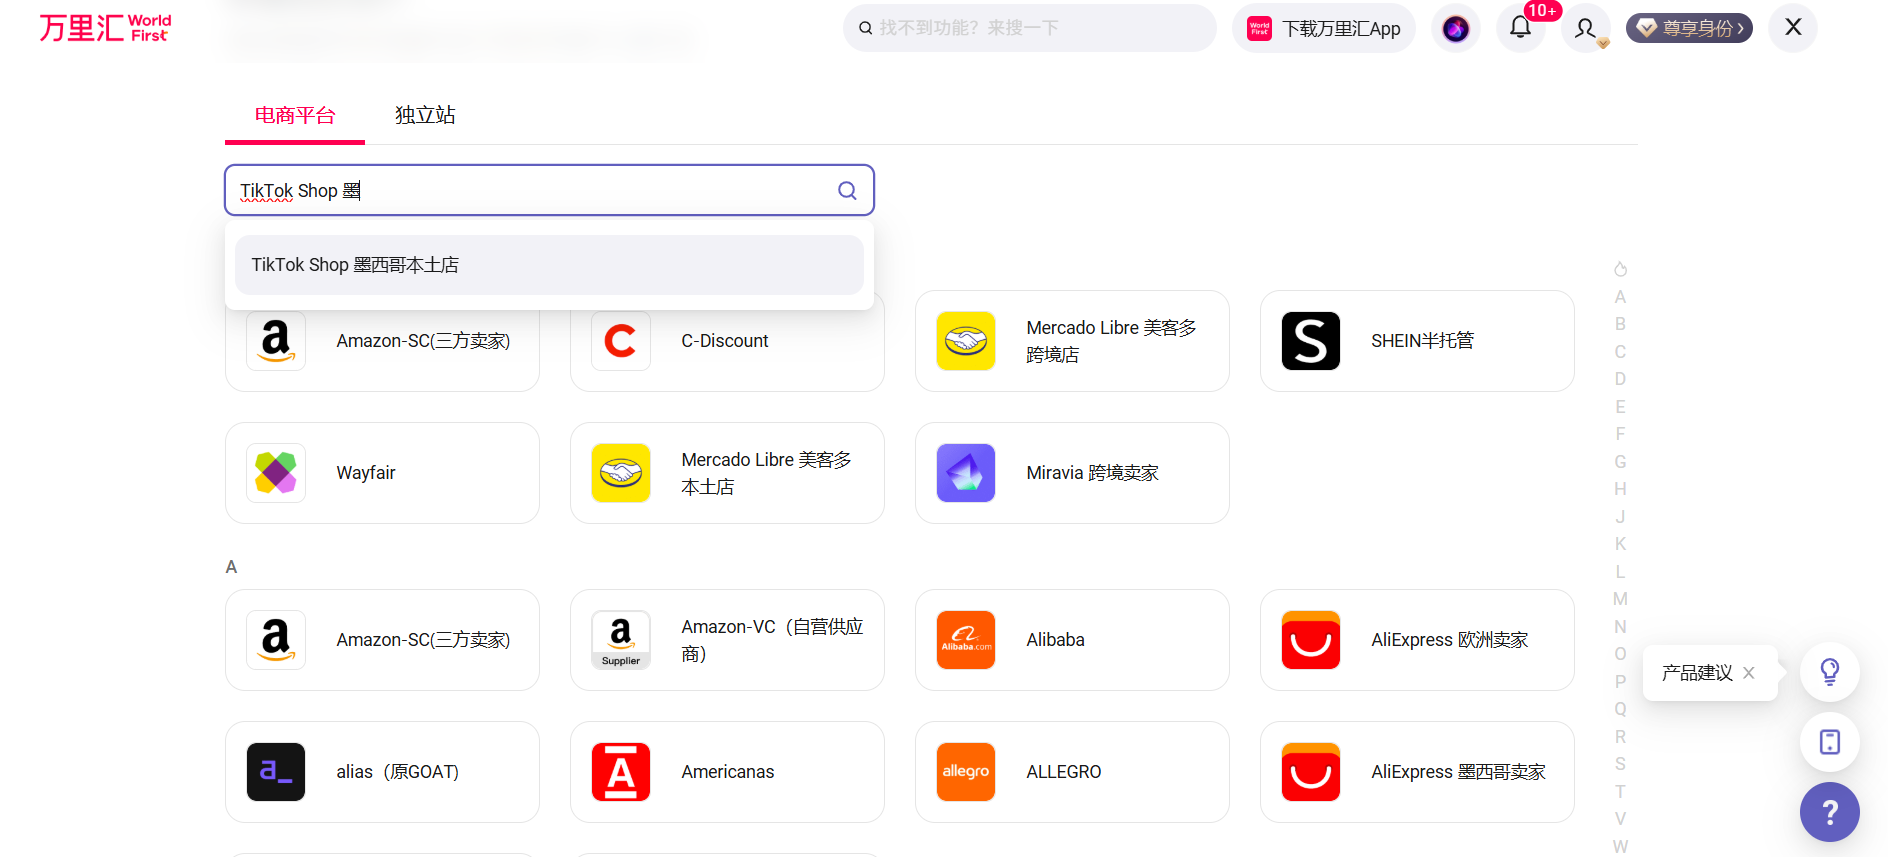Click the Americanas logo icon
Screen dimensions: 1888x857
621,772
